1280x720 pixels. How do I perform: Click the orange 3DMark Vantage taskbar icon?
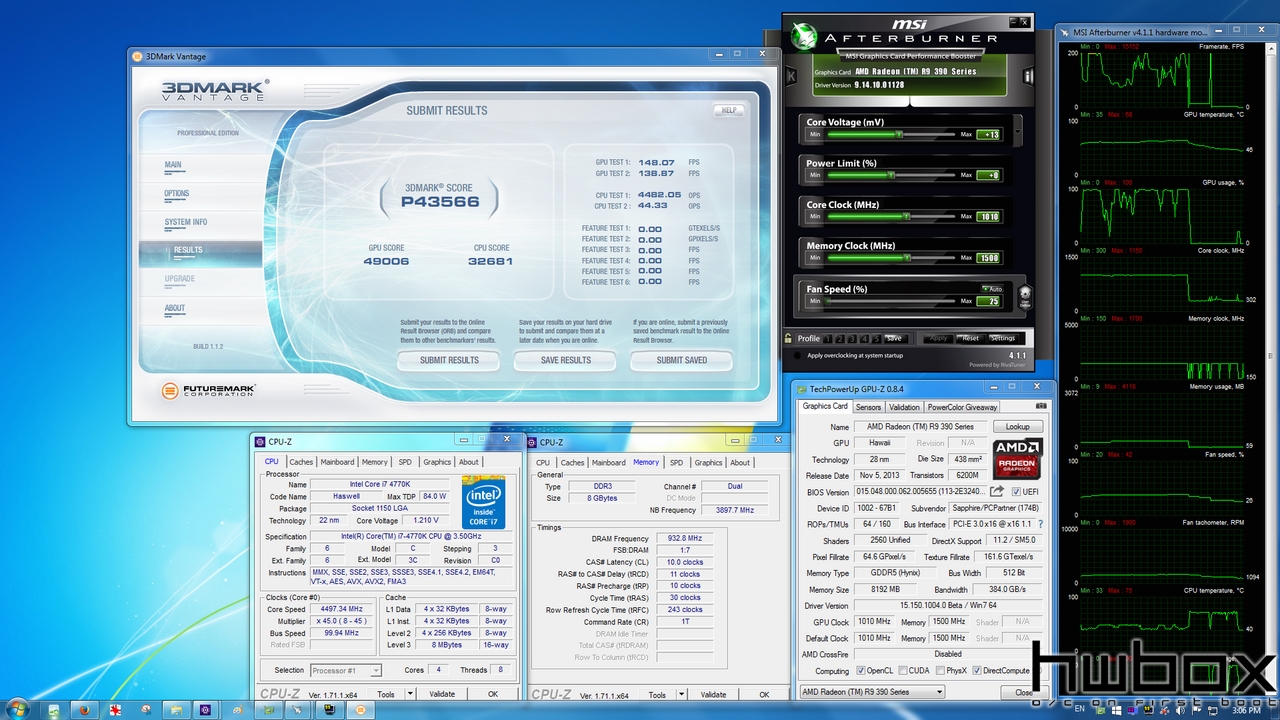click(360, 709)
